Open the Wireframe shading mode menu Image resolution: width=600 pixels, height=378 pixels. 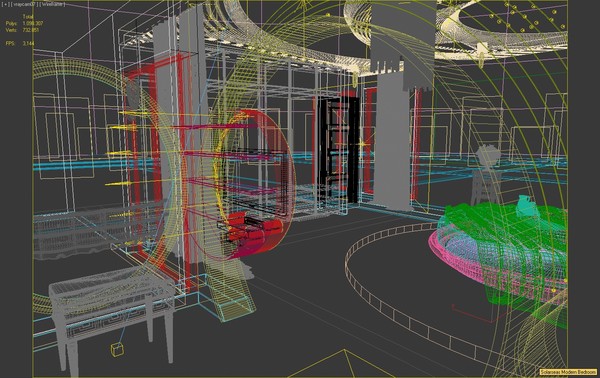51,5
